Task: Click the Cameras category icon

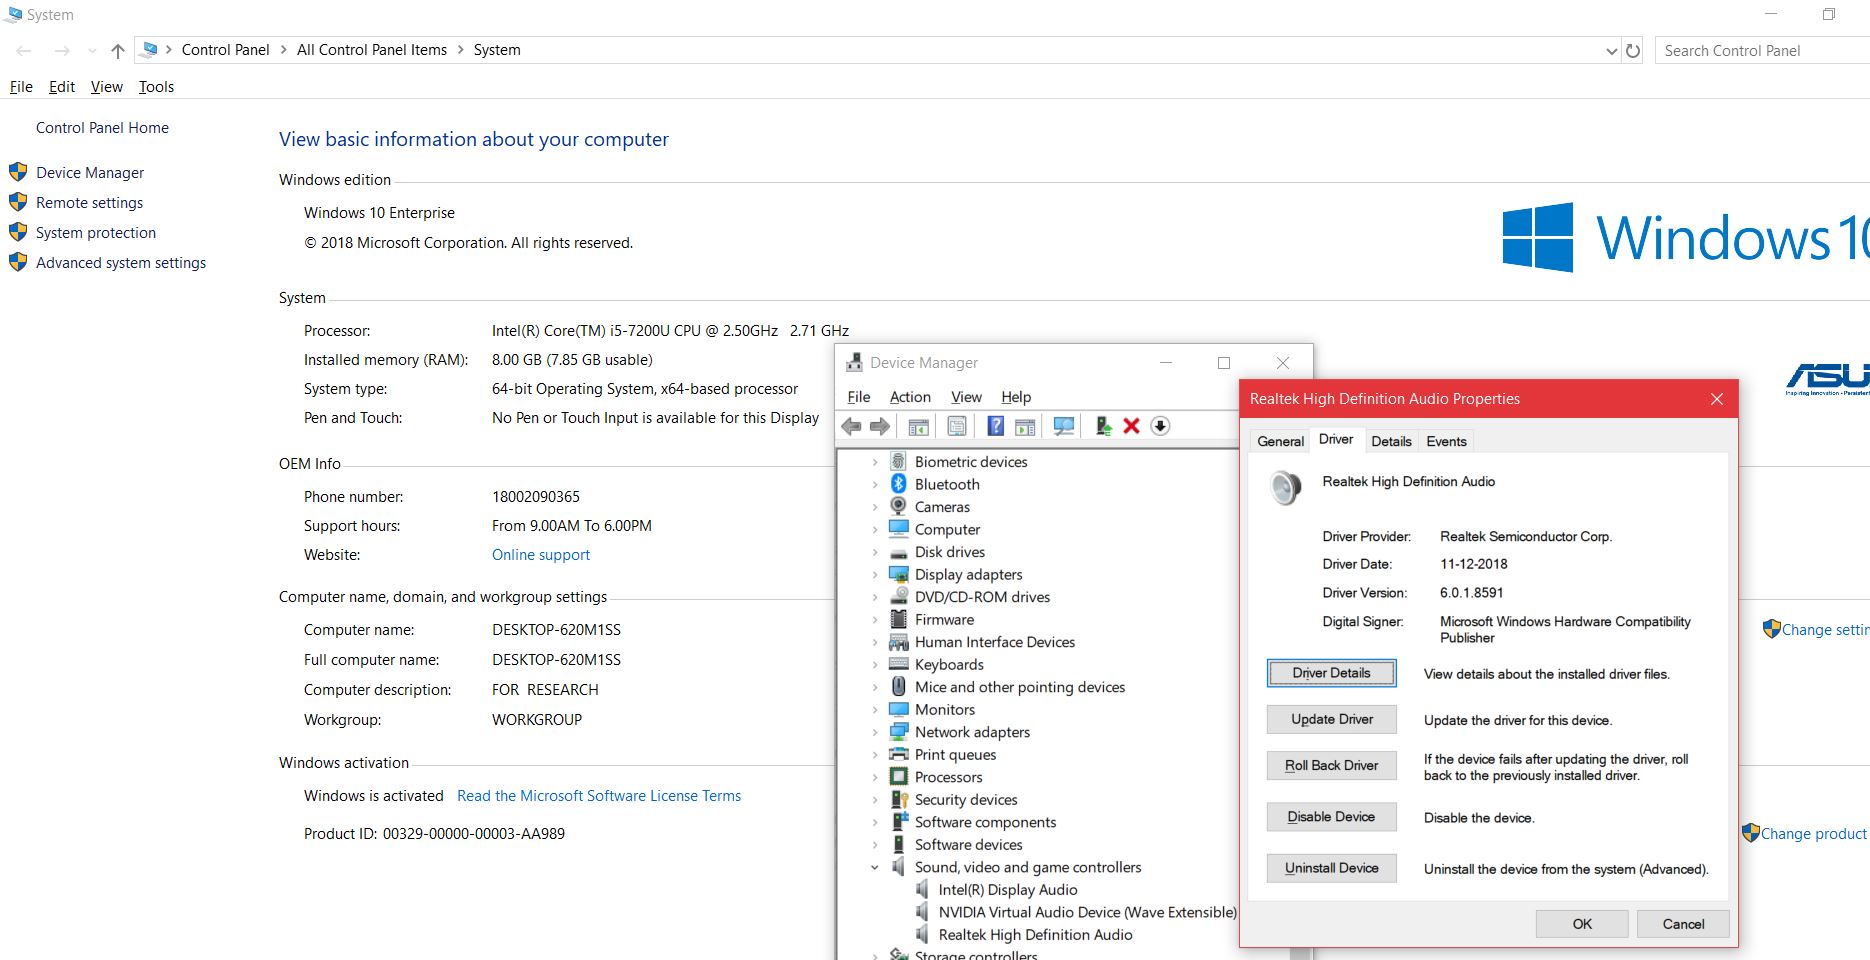Action: [898, 507]
